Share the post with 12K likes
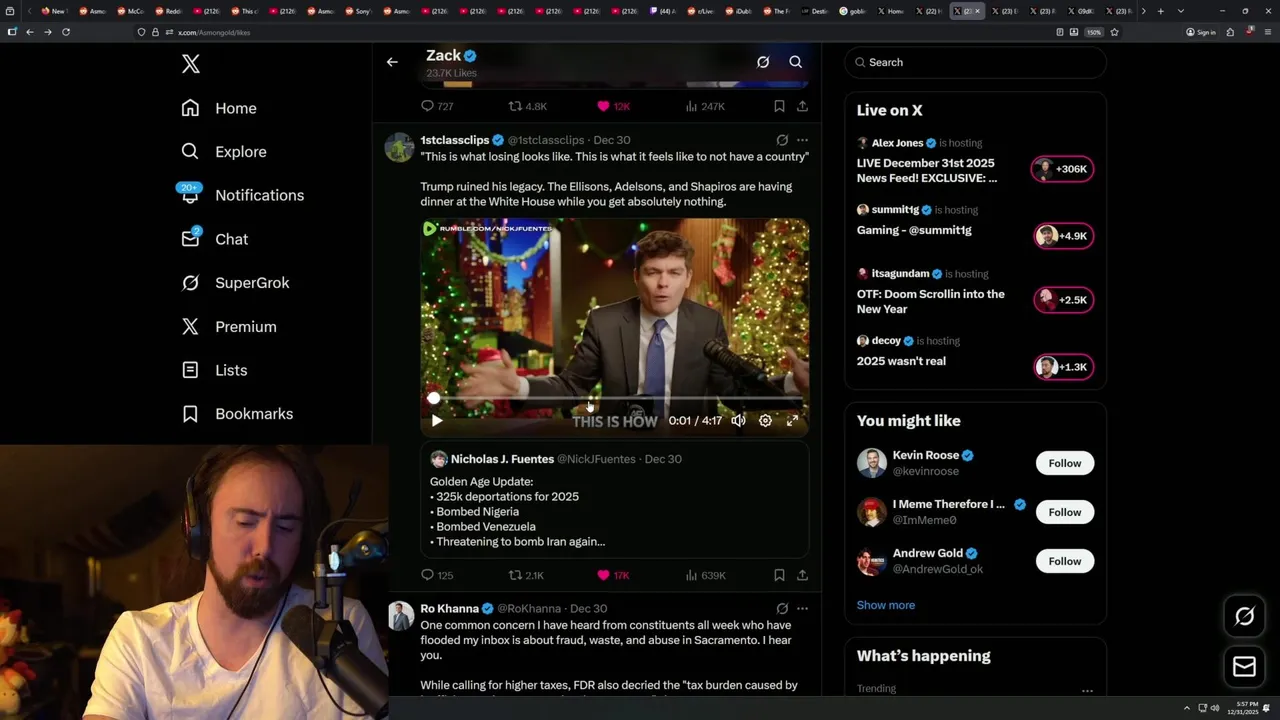Viewport: 1280px width, 720px height. [802, 106]
